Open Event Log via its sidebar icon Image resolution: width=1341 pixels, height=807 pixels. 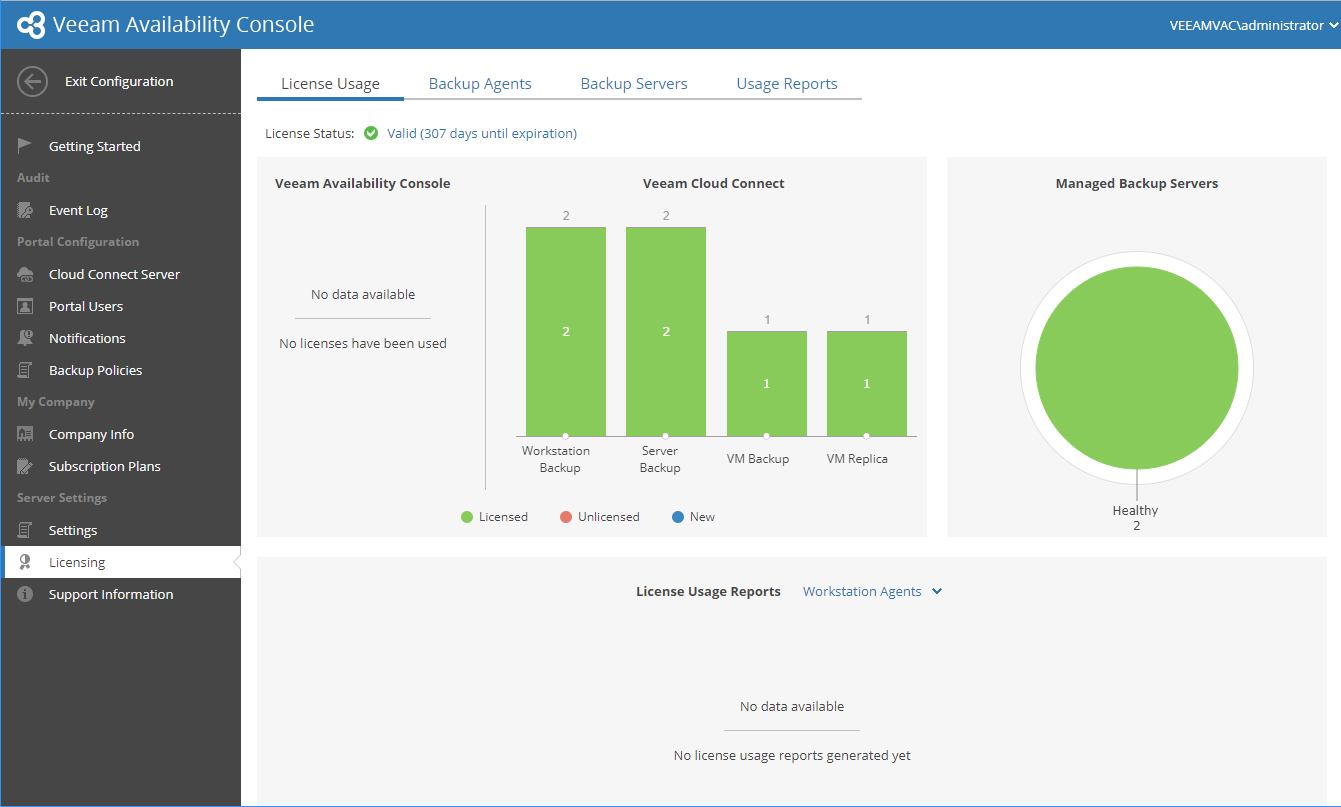click(x=26, y=210)
